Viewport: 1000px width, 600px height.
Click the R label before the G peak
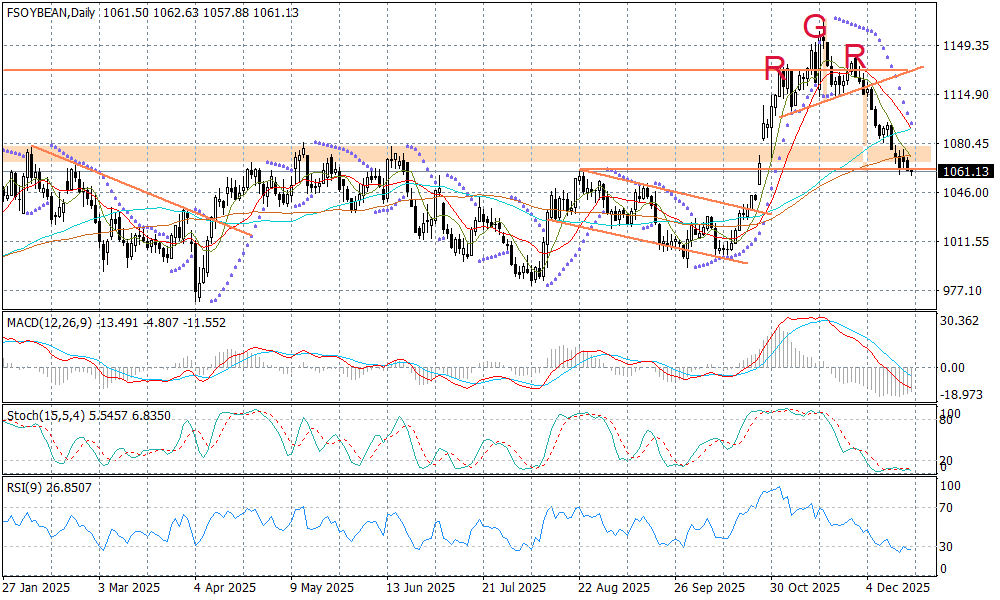[774, 69]
